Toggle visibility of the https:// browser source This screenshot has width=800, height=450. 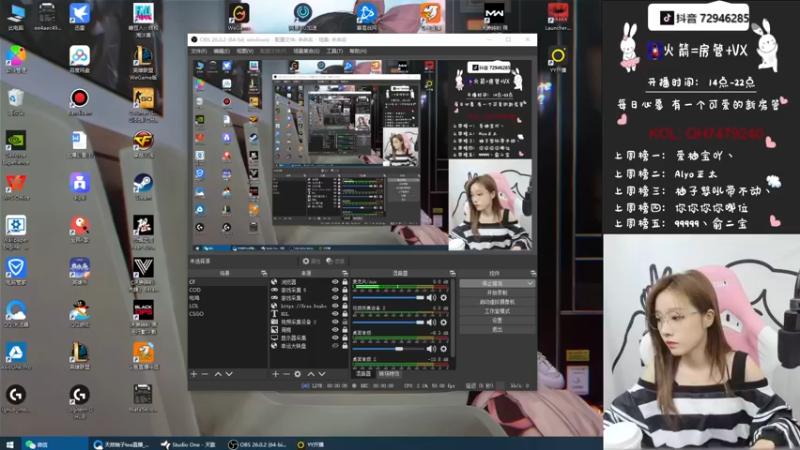tap(335, 306)
